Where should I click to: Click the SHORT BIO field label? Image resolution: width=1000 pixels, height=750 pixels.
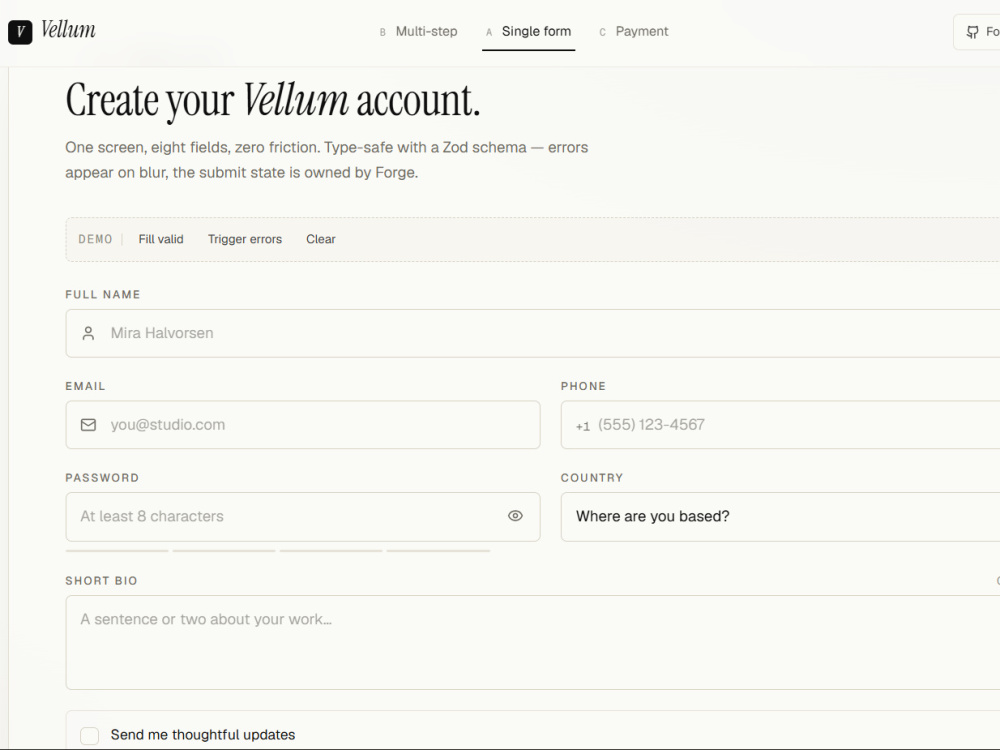pyautogui.click(x=101, y=581)
